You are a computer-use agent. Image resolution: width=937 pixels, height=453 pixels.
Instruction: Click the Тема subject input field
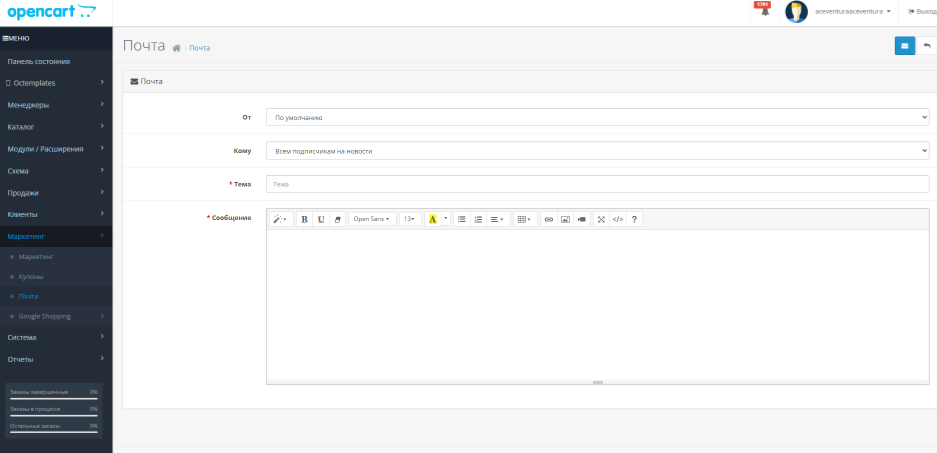tap(597, 184)
